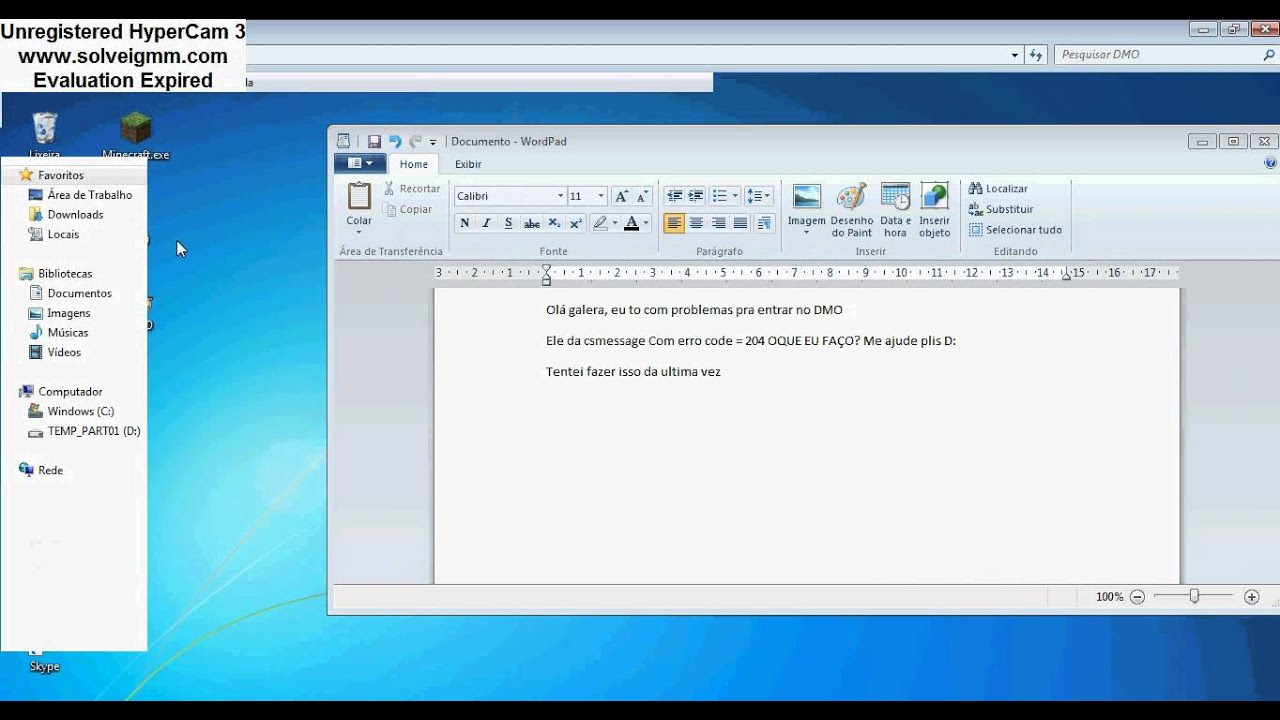Toggle superscript formatting
1280x720 pixels.
pos(576,223)
